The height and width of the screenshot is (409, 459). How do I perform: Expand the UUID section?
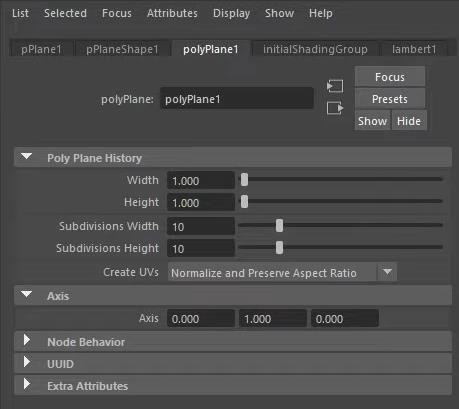(x=27, y=362)
